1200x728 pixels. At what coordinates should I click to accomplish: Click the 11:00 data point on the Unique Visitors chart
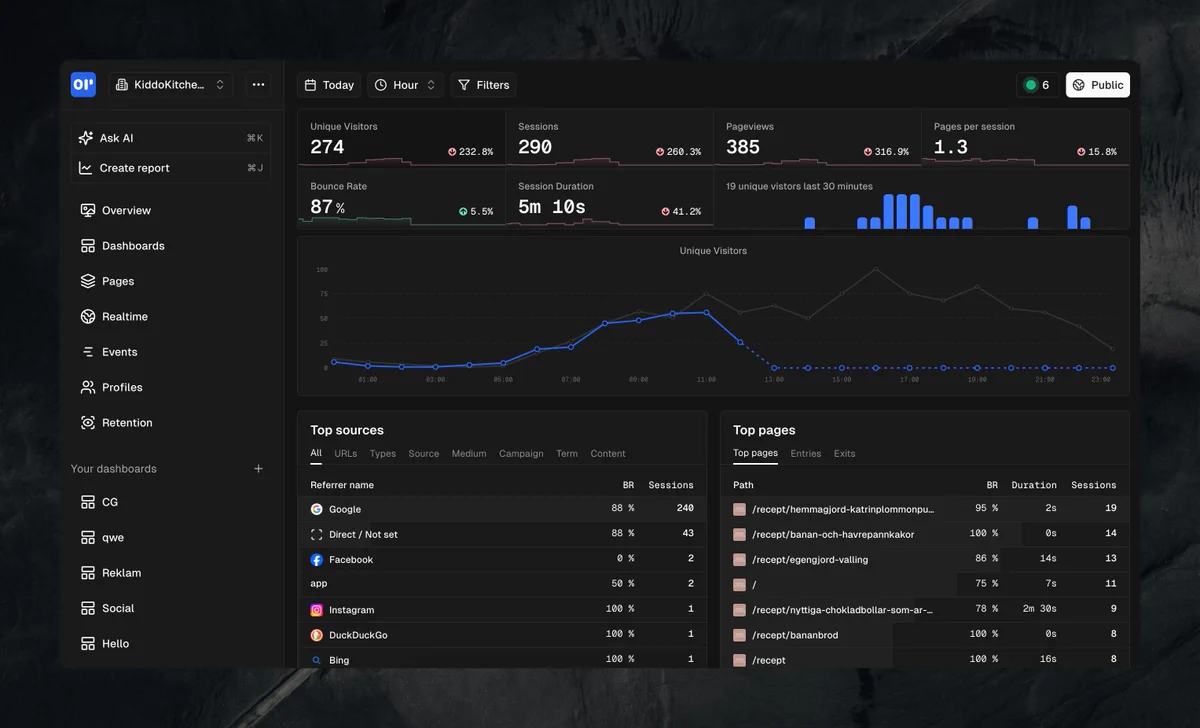click(x=707, y=312)
